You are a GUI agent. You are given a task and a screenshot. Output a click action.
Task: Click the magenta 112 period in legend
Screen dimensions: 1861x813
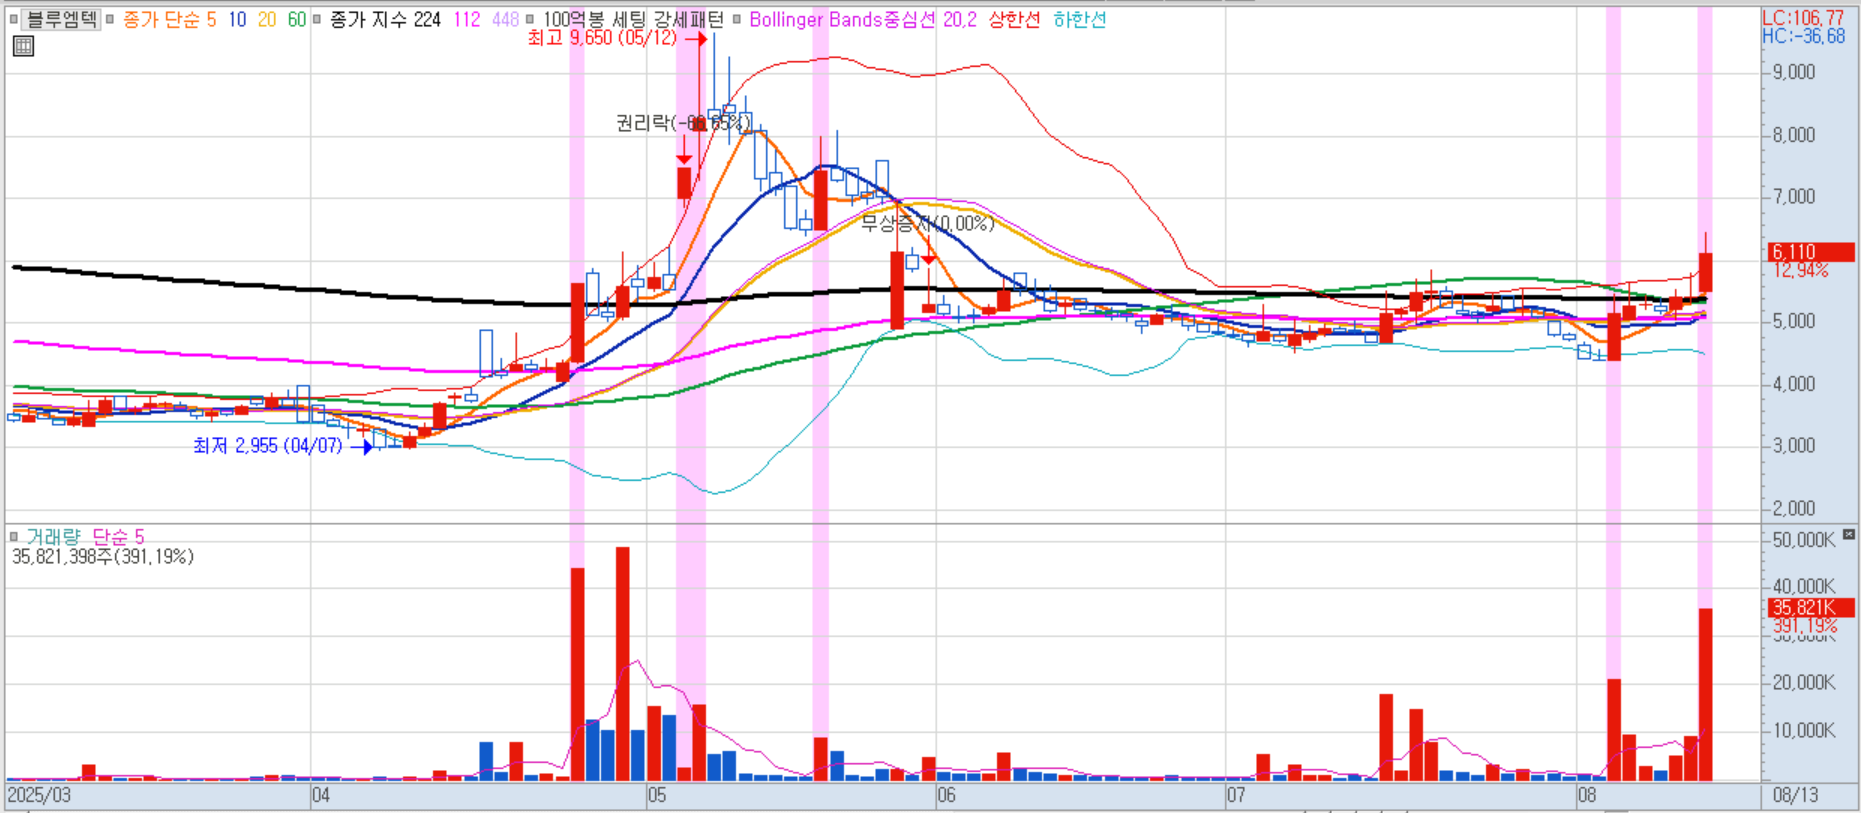tap(467, 20)
